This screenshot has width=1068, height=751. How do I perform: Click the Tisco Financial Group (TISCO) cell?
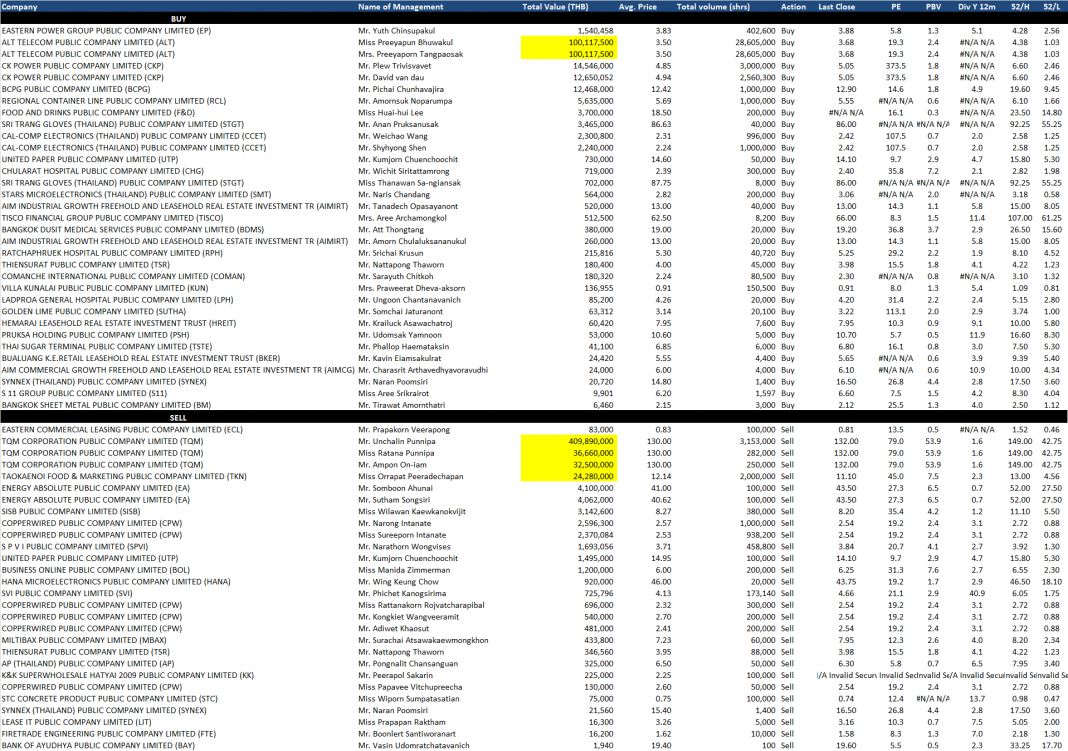(x=112, y=217)
